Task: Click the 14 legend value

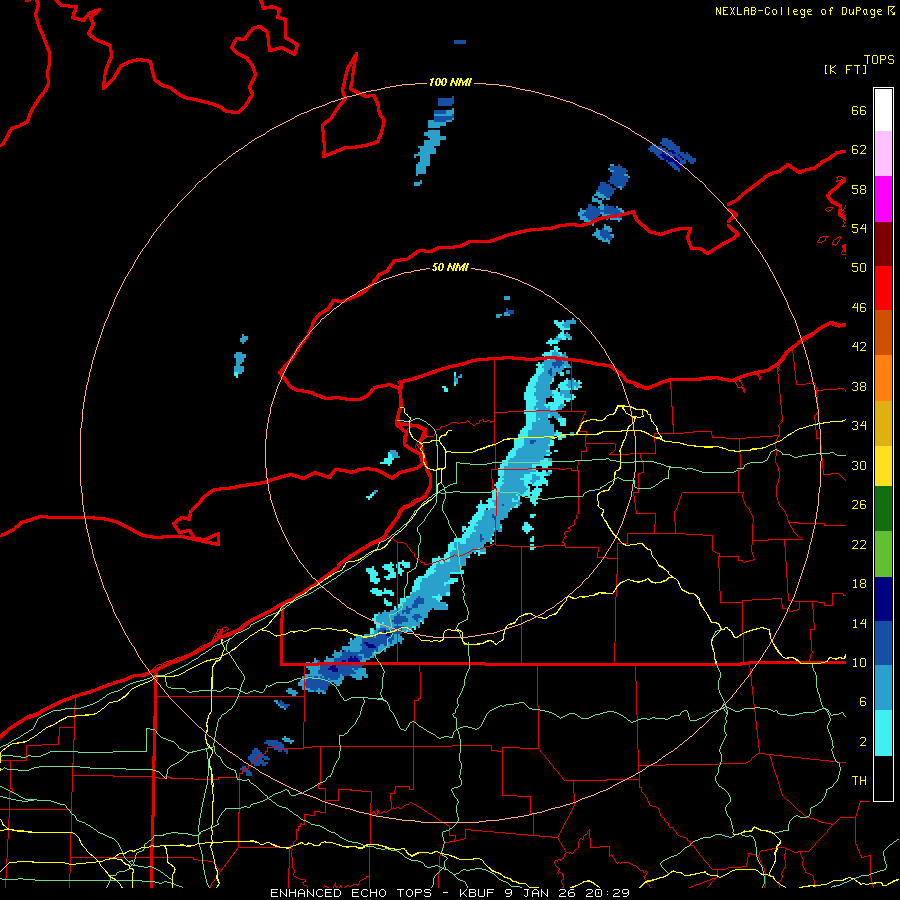Action: coord(859,623)
